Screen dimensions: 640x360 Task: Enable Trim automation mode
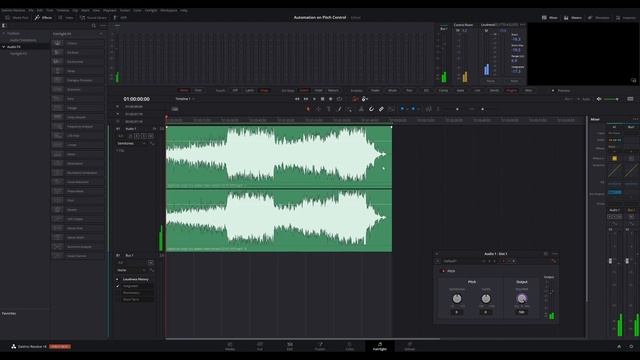[x=198, y=90]
